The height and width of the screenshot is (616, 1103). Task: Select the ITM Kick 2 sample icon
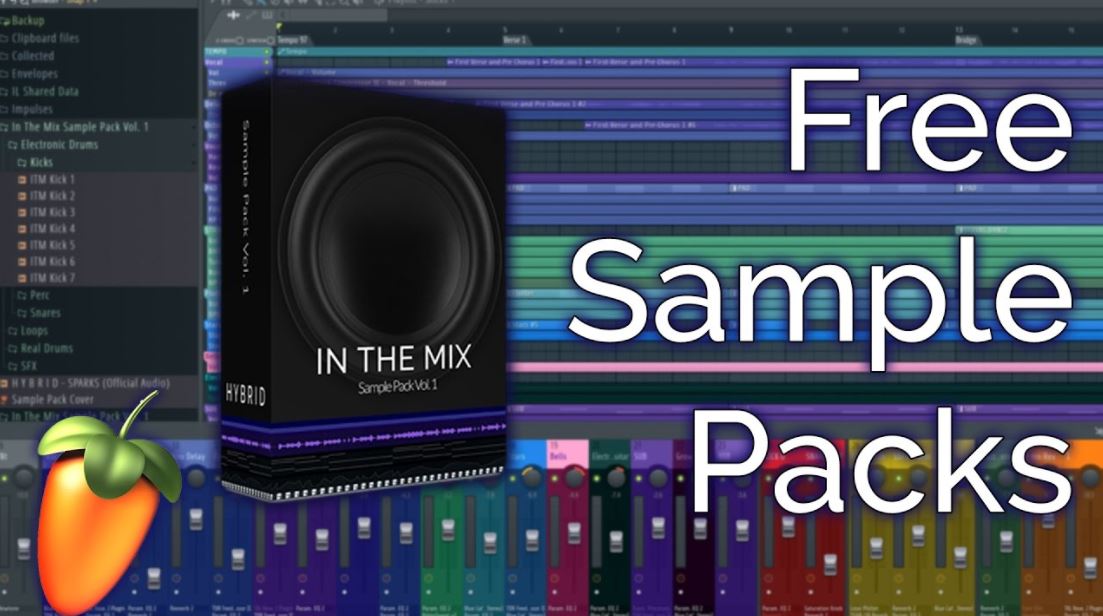click(22, 196)
